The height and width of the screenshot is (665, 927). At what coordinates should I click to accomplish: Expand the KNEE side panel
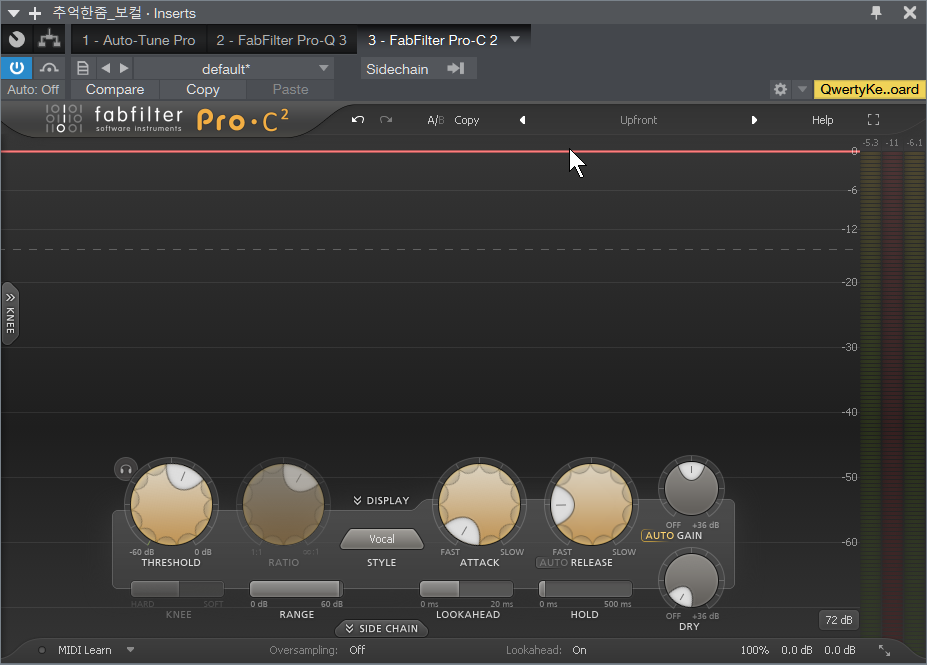point(10,313)
